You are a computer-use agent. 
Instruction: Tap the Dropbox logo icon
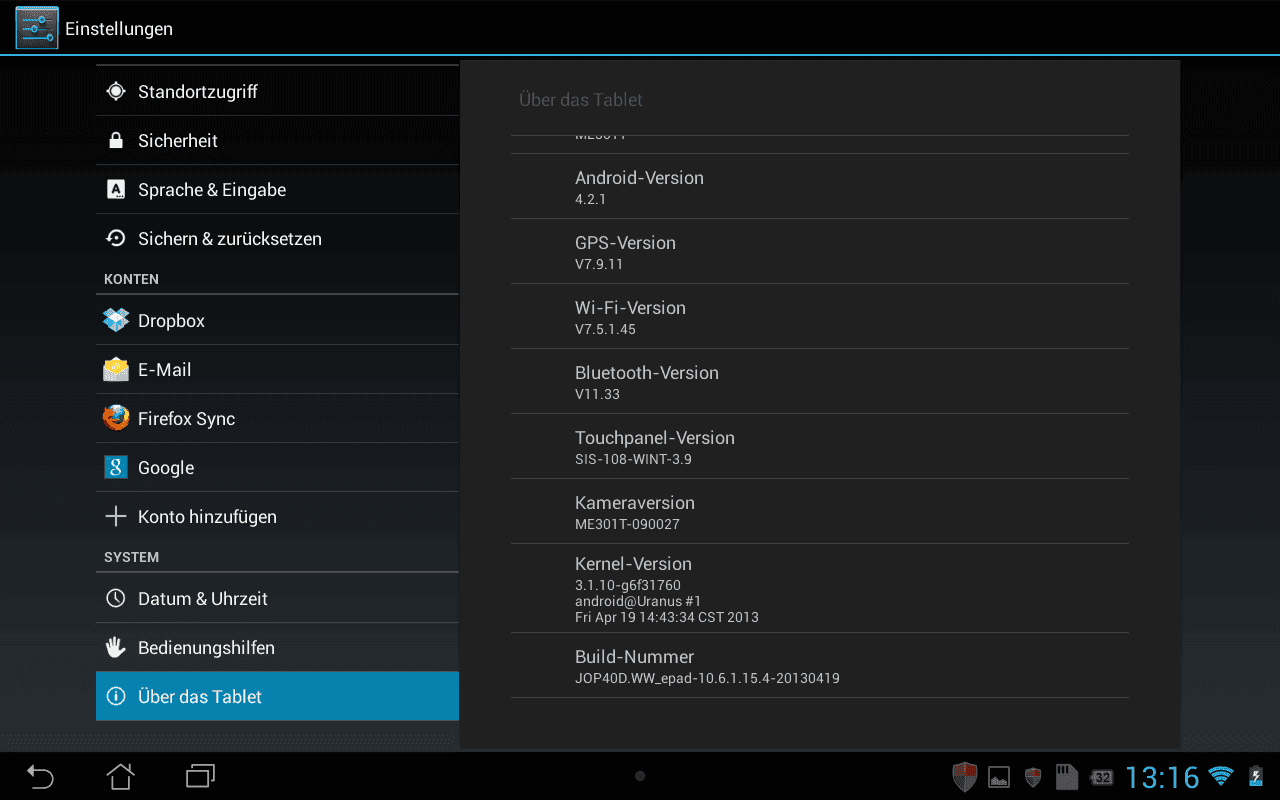tap(116, 320)
